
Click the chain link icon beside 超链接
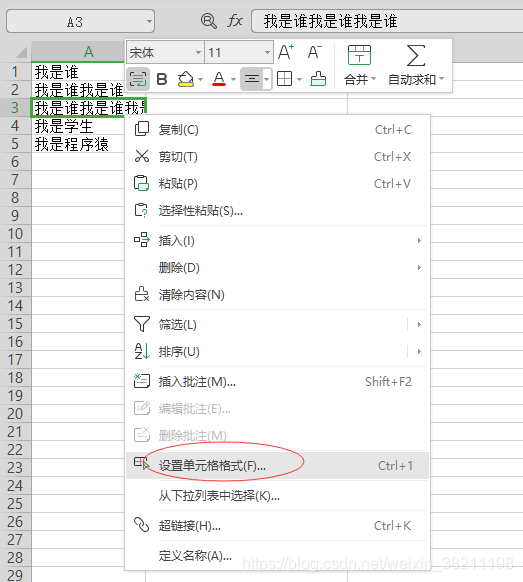[x=141, y=525]
